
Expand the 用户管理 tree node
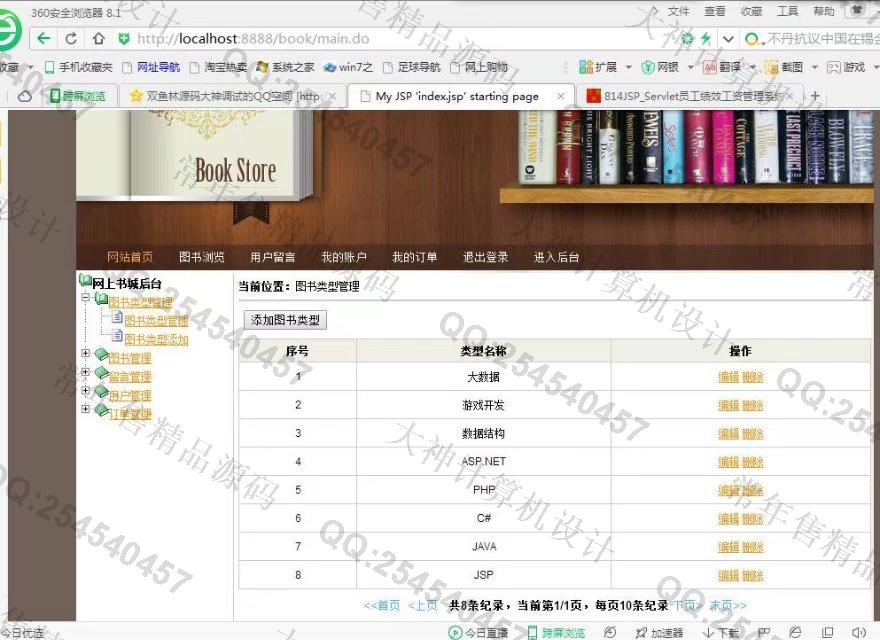pyautogui.click(x=85, y=390)
